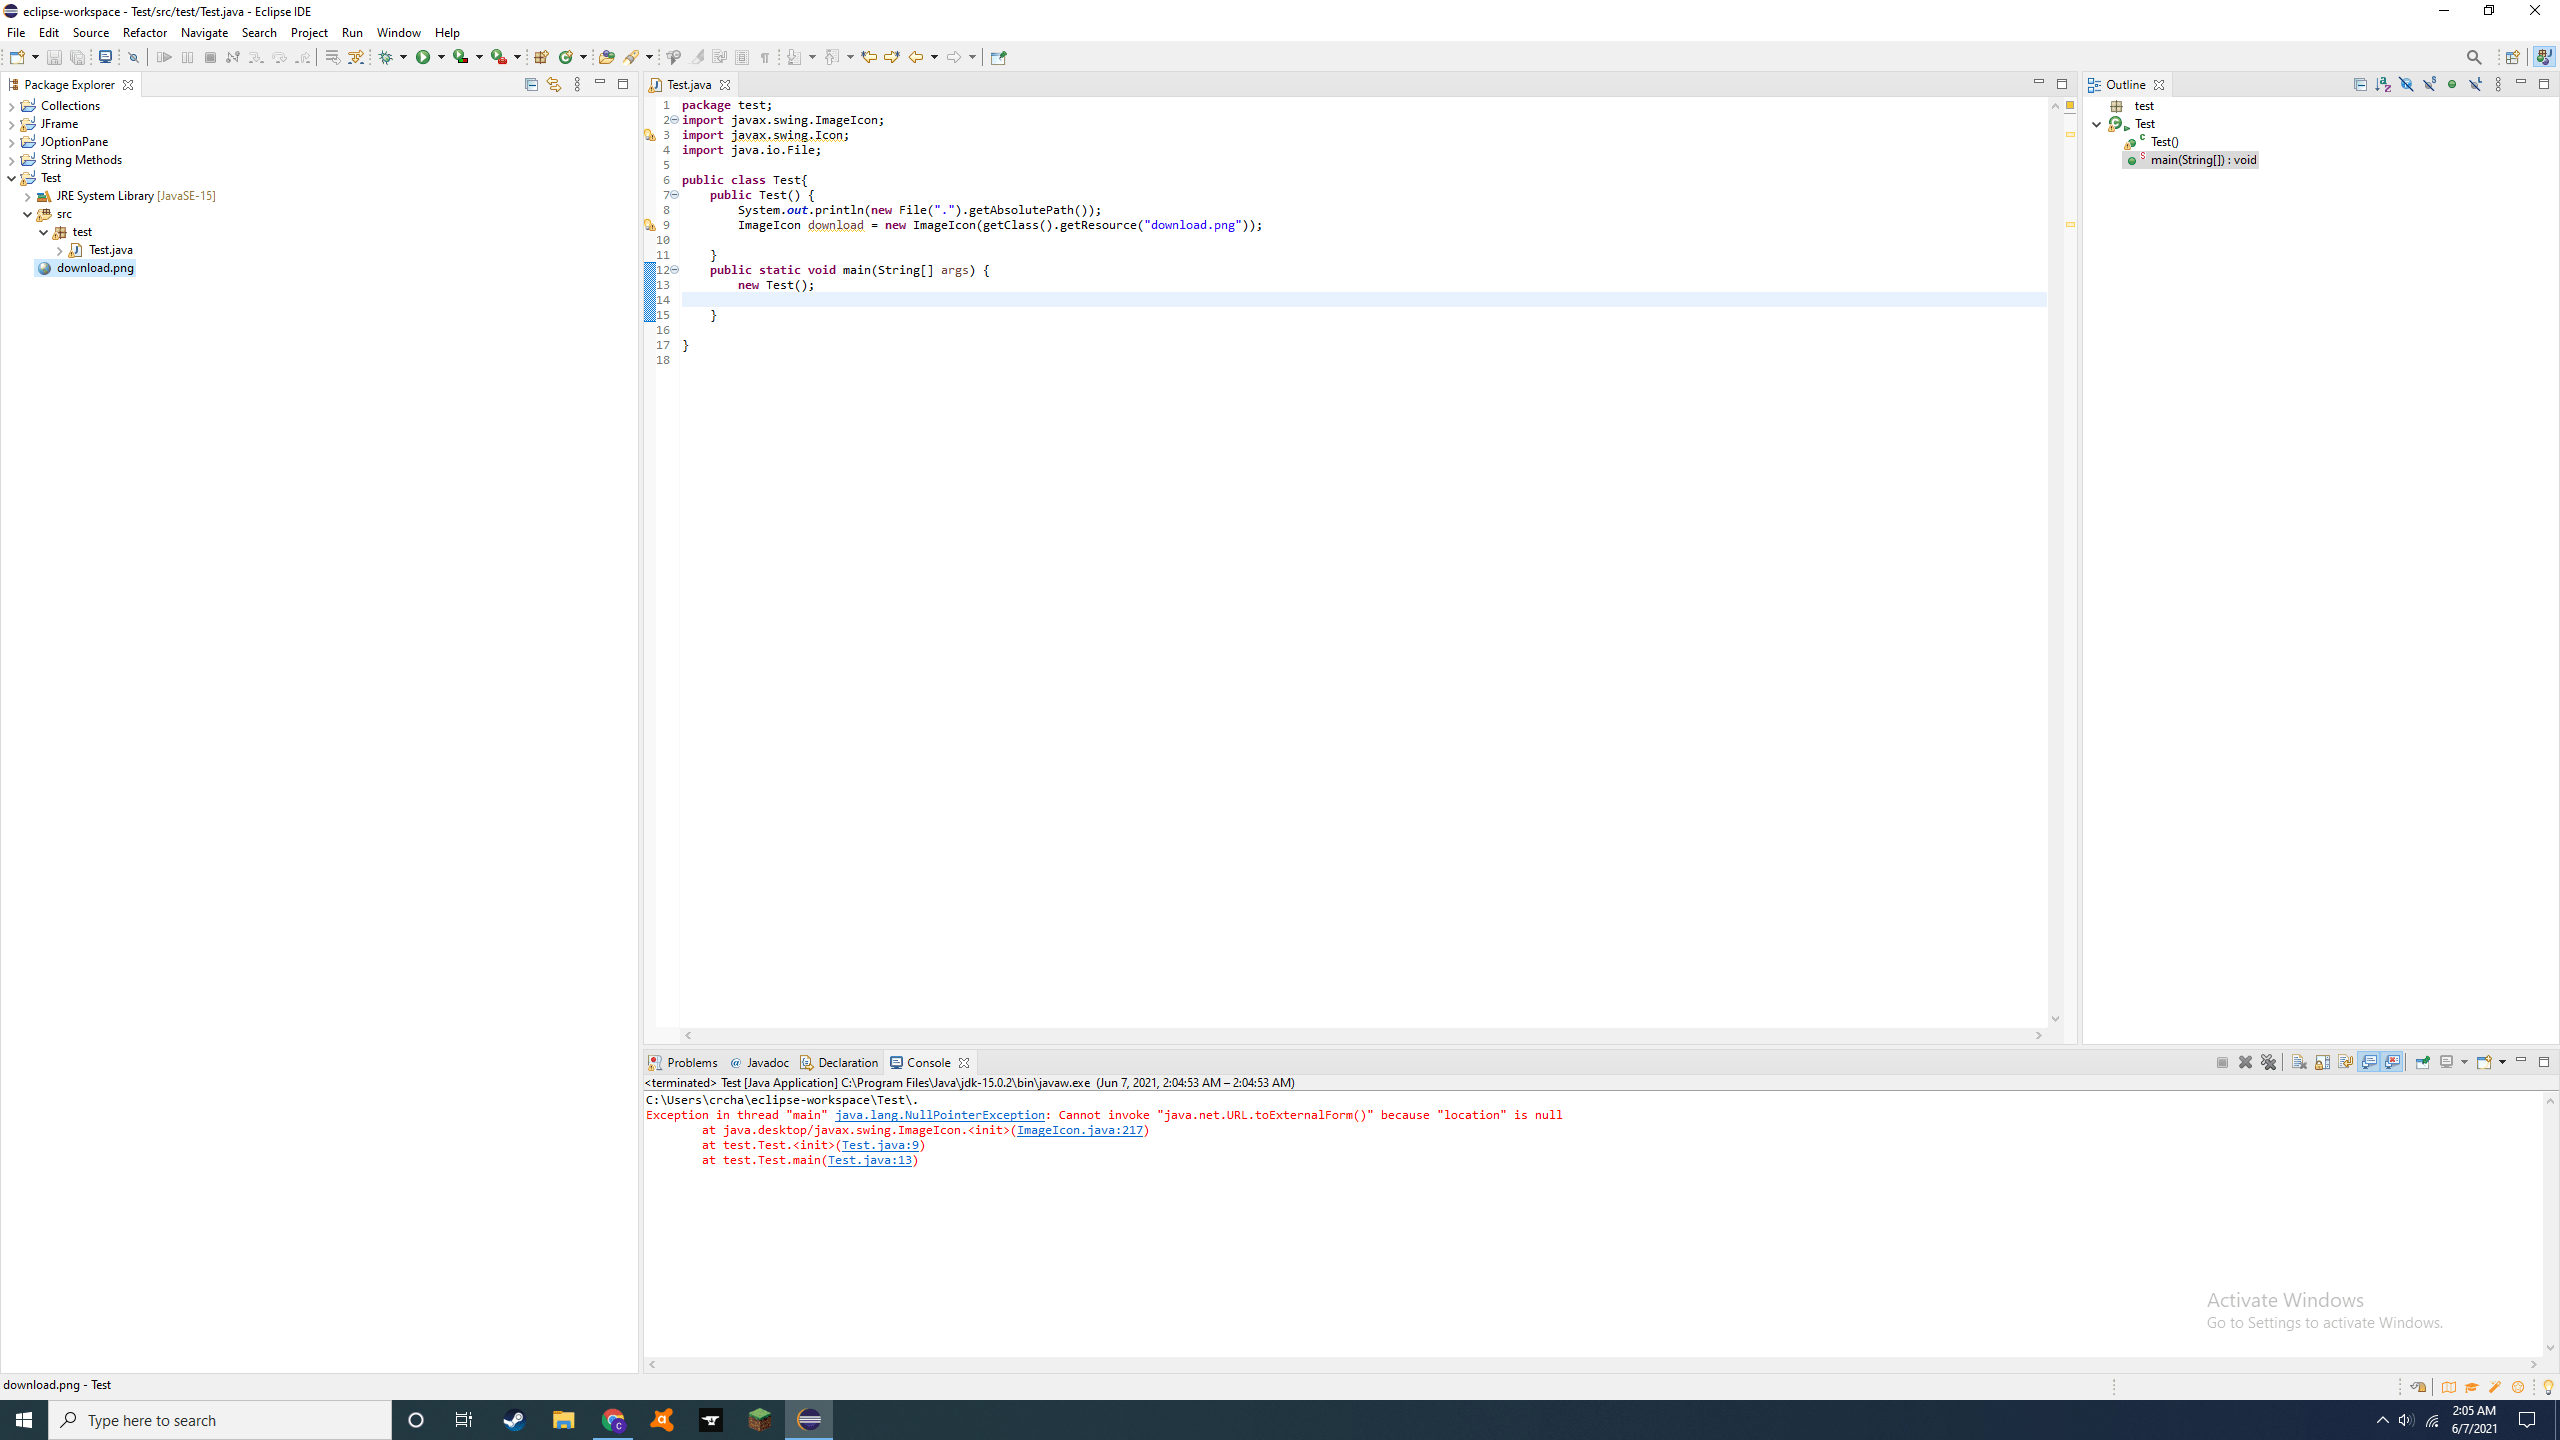Open the Test.java:9 stack trace link

[880, 1145]
